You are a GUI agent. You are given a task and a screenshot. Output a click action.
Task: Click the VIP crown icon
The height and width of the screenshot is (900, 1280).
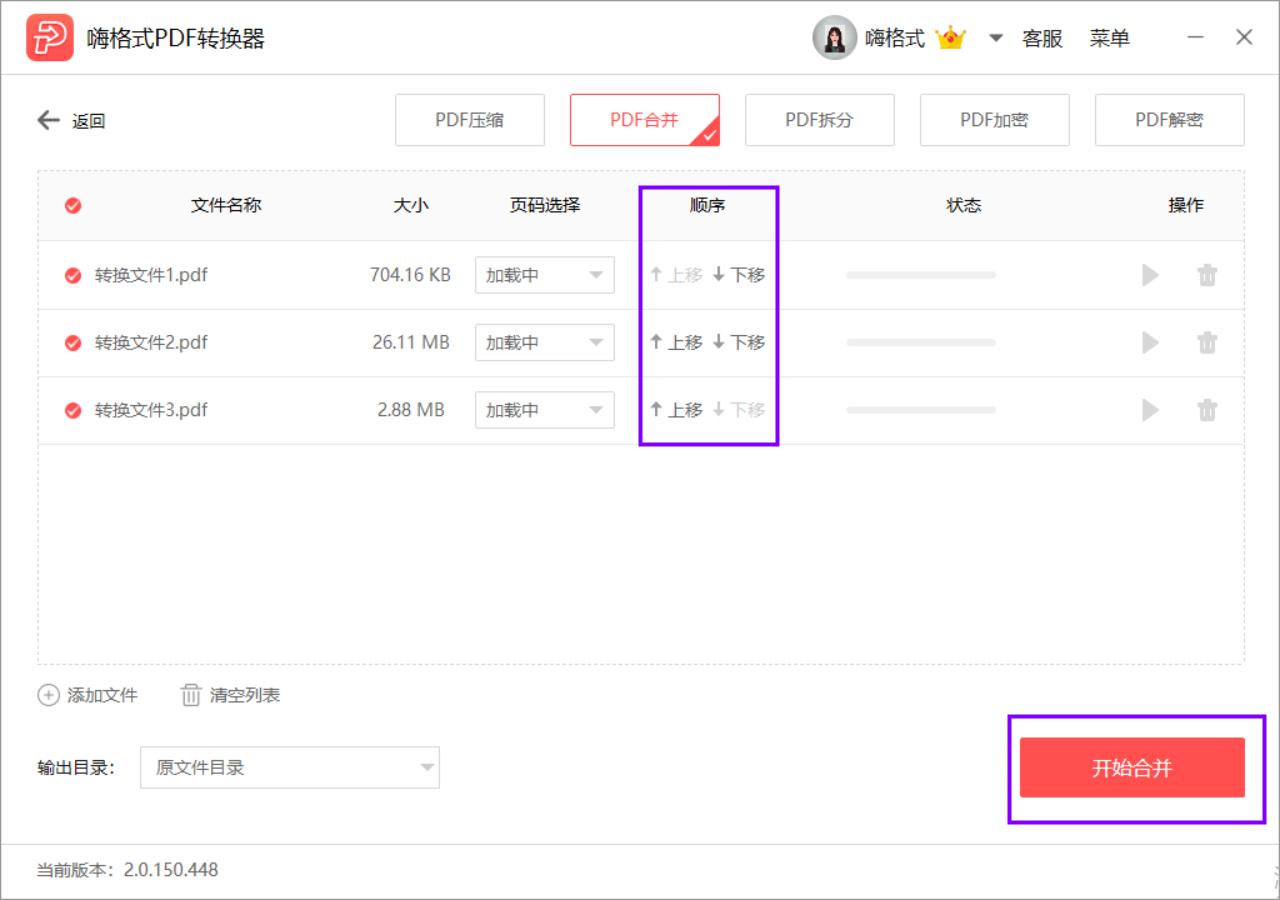pyautogui.click(x=950, y=39)
